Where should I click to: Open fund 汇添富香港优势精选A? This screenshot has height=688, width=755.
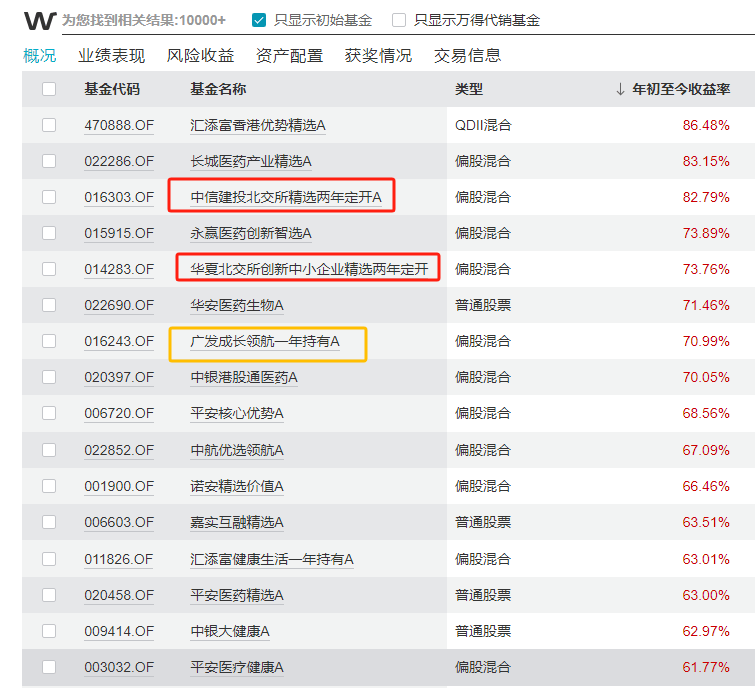click(x=258, y=125)
